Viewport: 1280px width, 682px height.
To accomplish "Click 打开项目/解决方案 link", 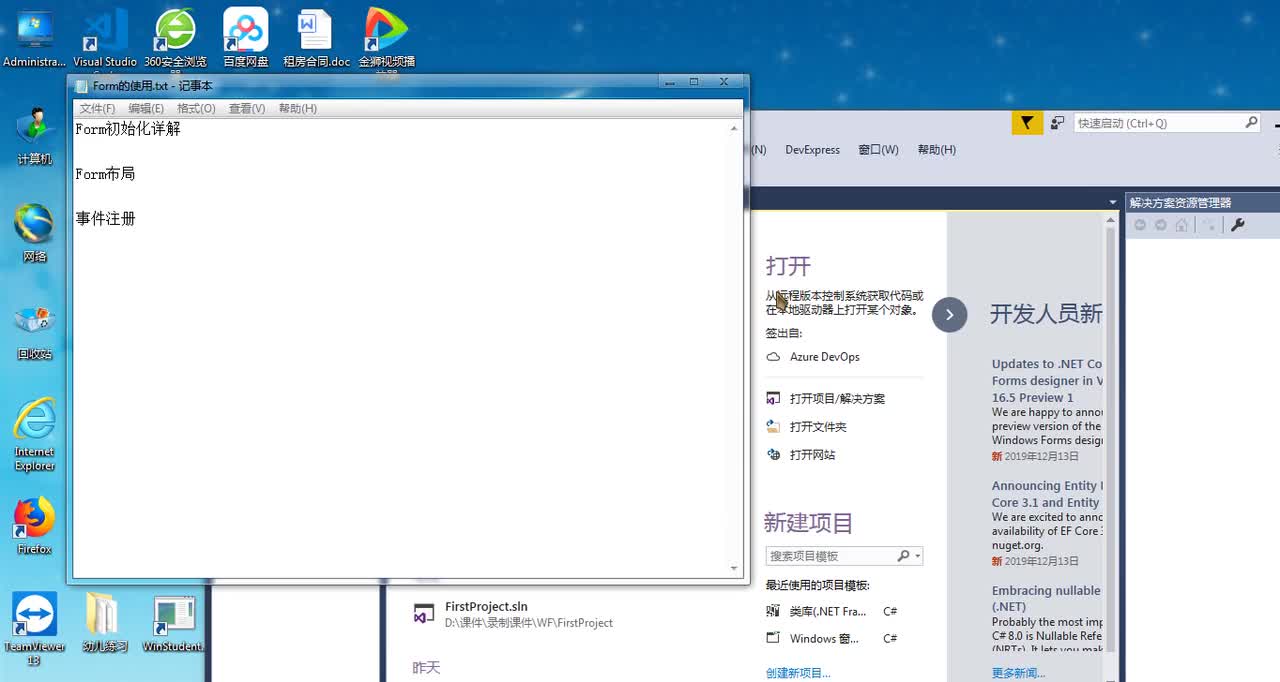I will 837,398.
